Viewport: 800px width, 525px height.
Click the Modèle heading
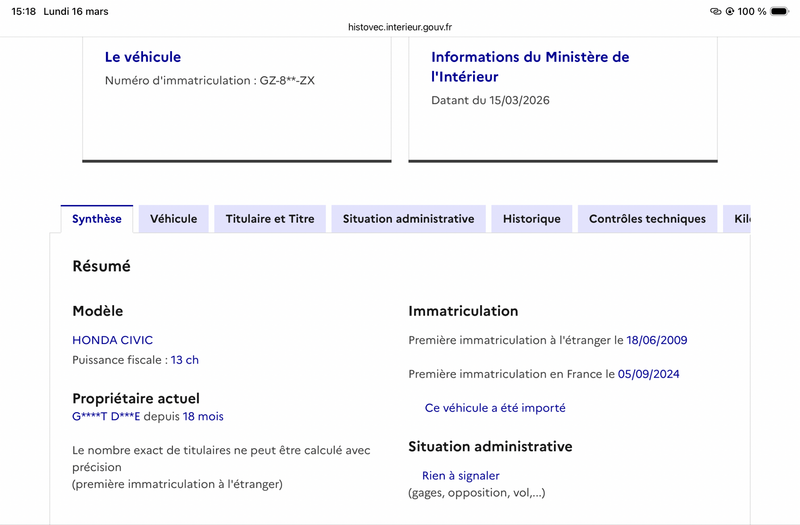(x=97, y=311)
